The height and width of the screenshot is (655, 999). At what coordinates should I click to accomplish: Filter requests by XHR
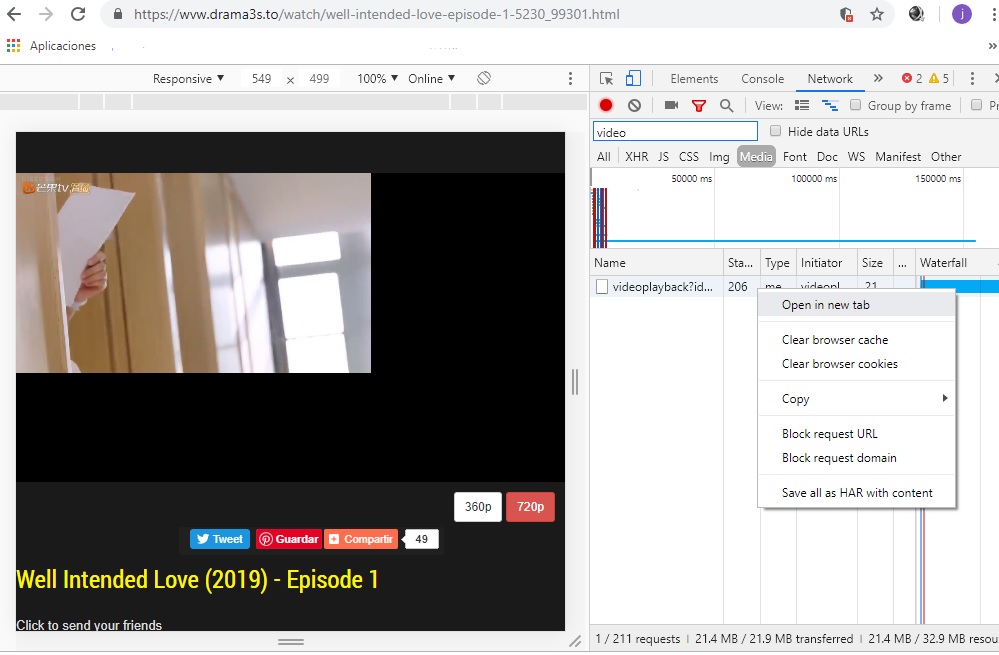[636, 157]
